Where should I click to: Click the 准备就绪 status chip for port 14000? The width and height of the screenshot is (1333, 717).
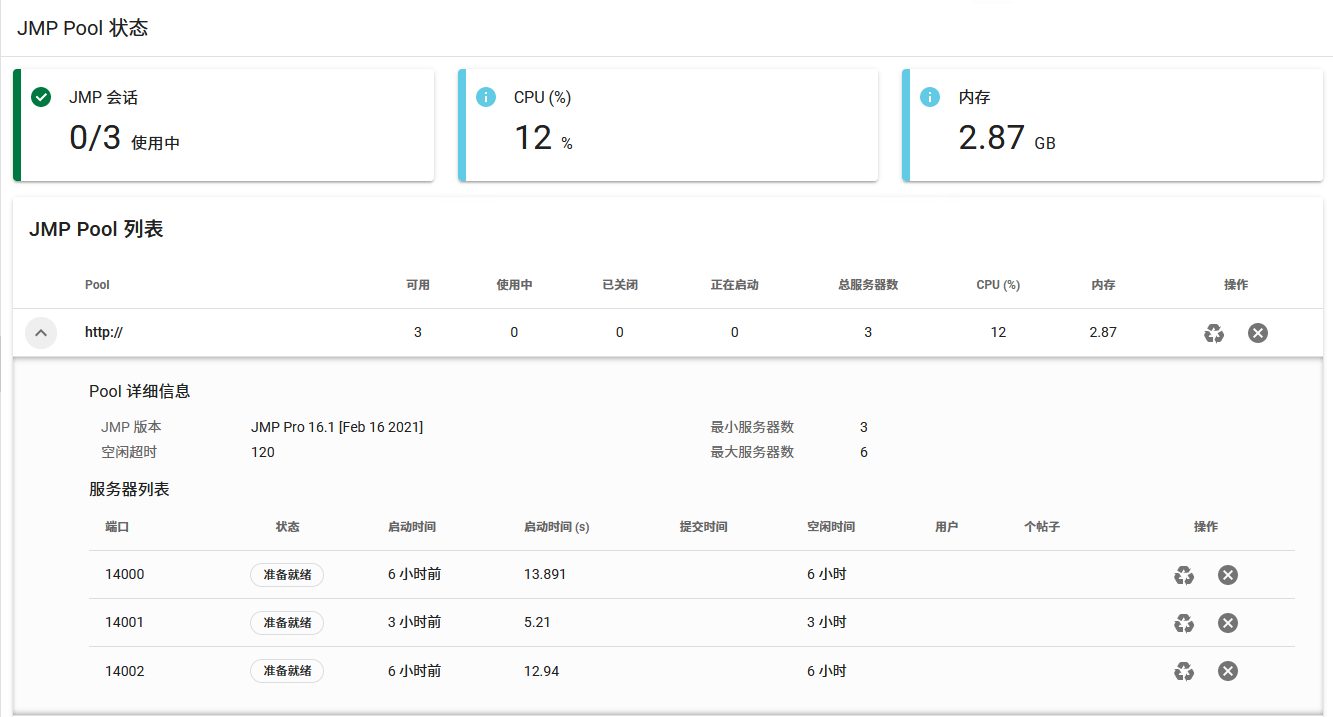pyautogui.click(x=287, y=575)
